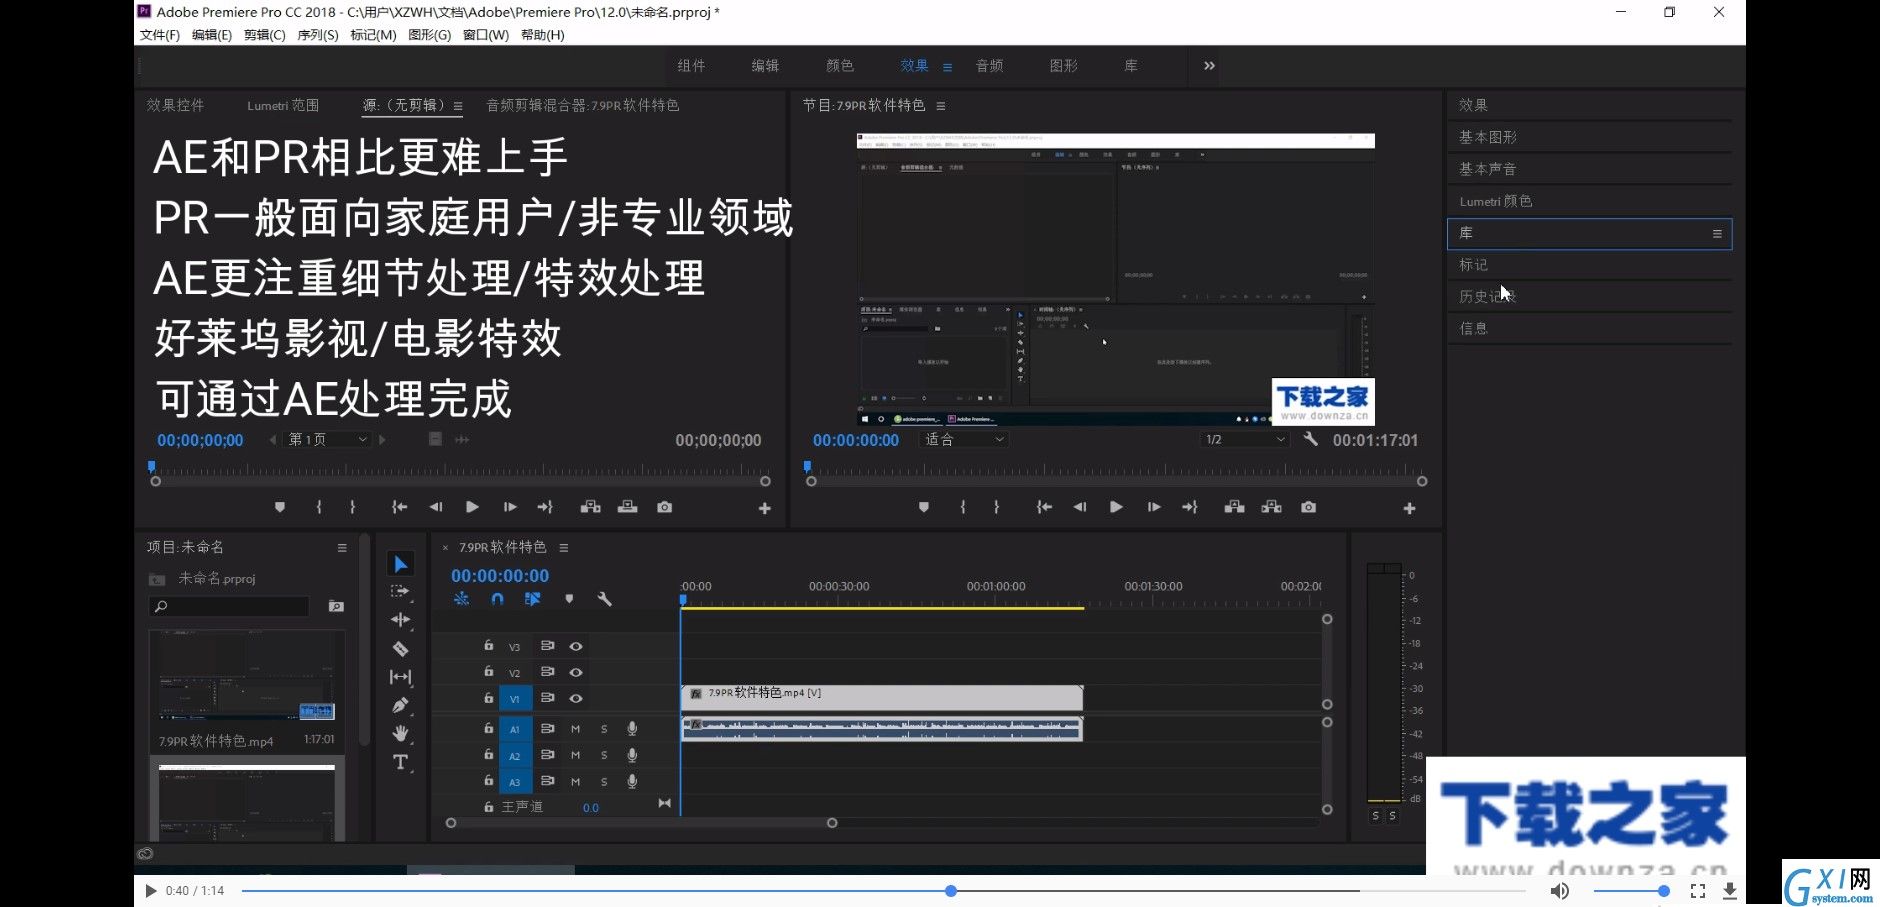Toggle linked selection in timeline
This screenshot has height=907, width=1880.
click(x=532, y=599)
